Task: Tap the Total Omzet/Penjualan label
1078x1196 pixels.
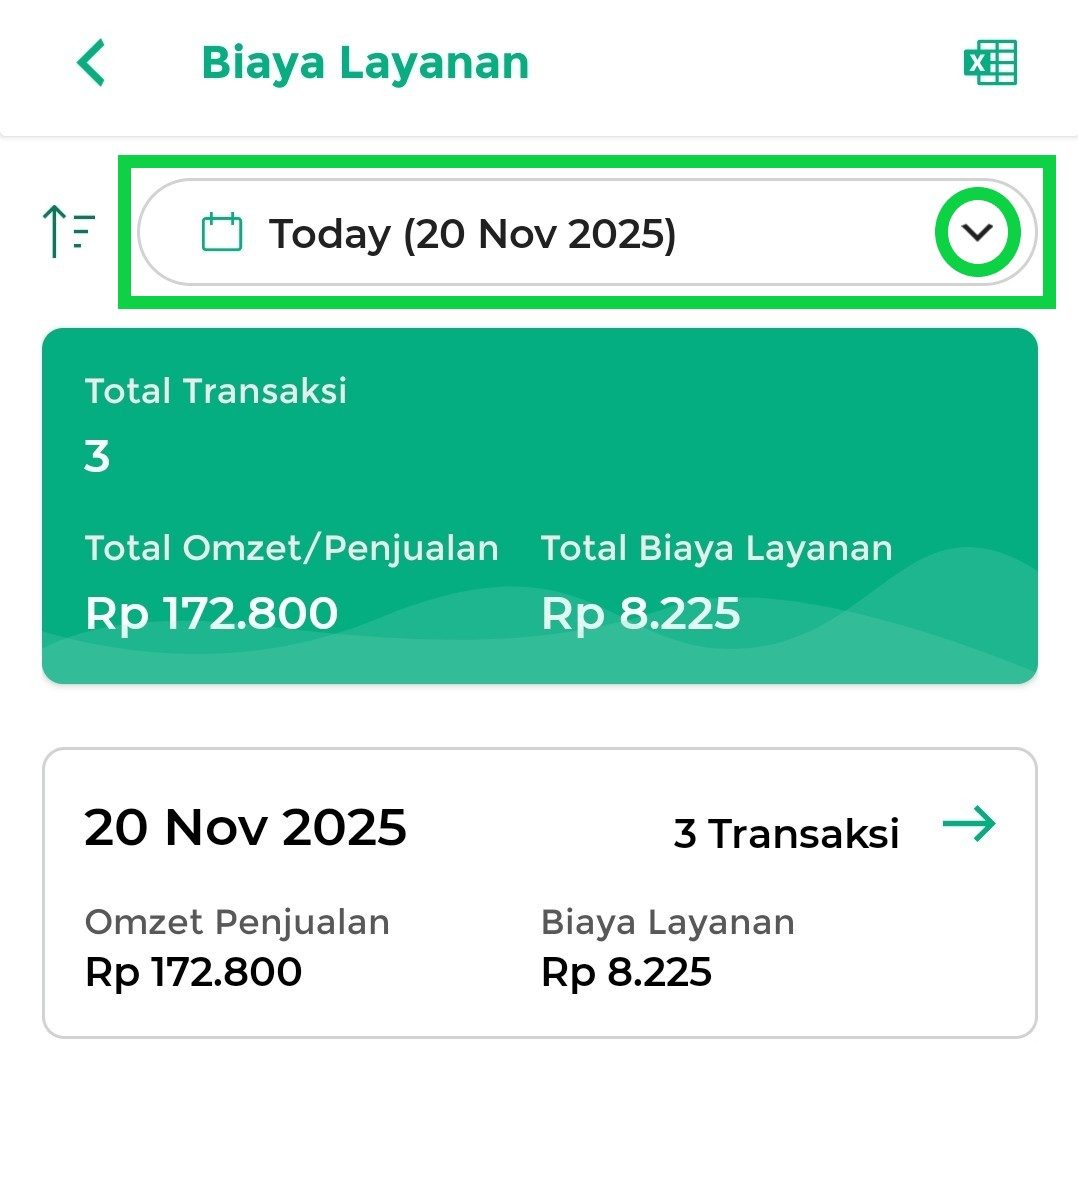Action: (291, 548)
